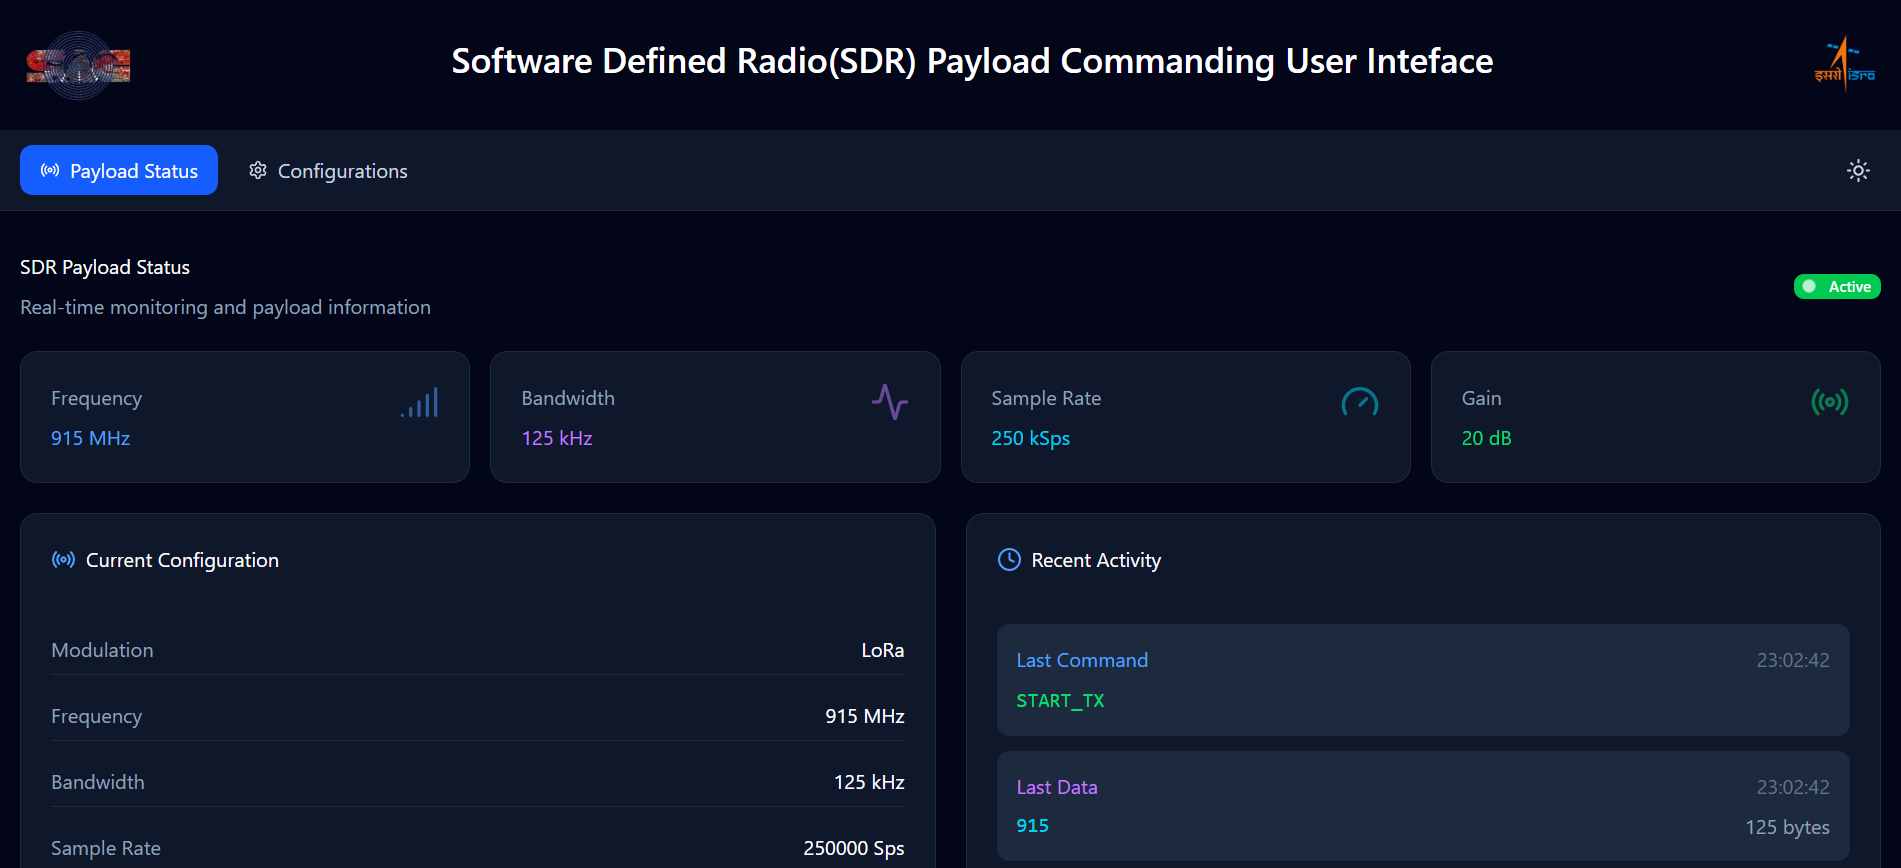Viewport: 1901px width, 868px height.
Task: Open the Configurations tab
Action: [328, 171]
